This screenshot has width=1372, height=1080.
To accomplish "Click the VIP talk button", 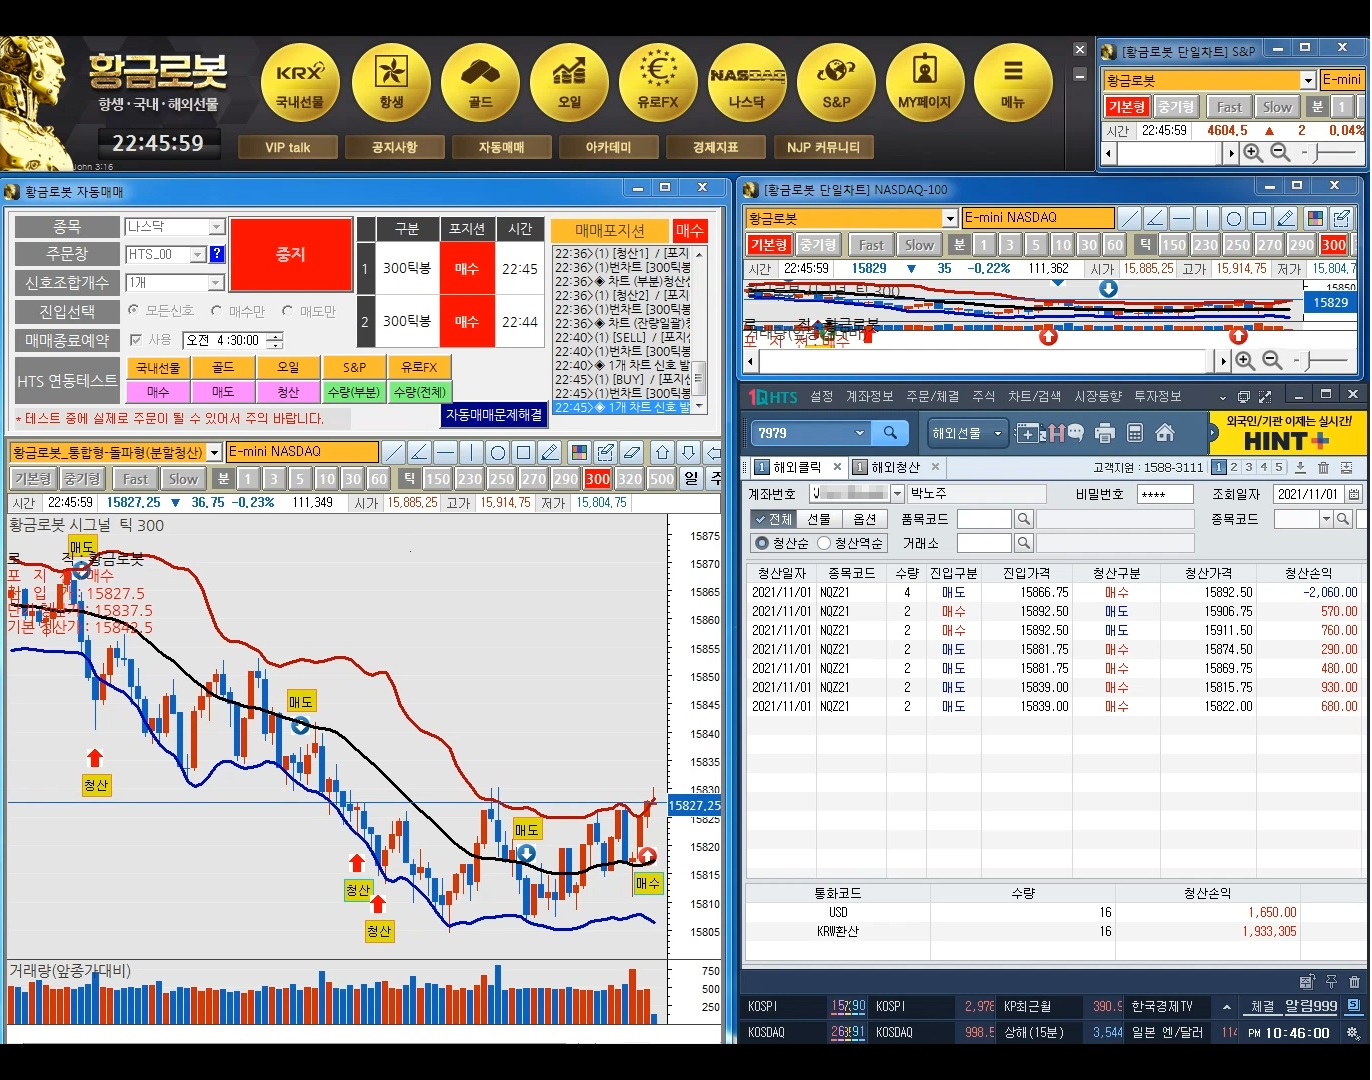I will [x=287, y=147].
